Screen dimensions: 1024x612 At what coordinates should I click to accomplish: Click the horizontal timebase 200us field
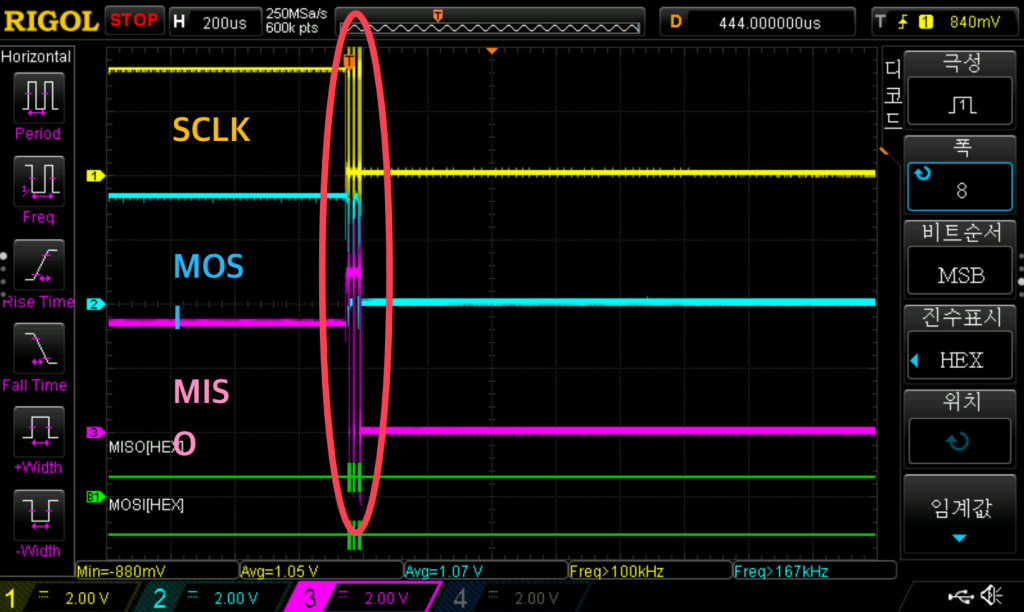coord(216,22)
